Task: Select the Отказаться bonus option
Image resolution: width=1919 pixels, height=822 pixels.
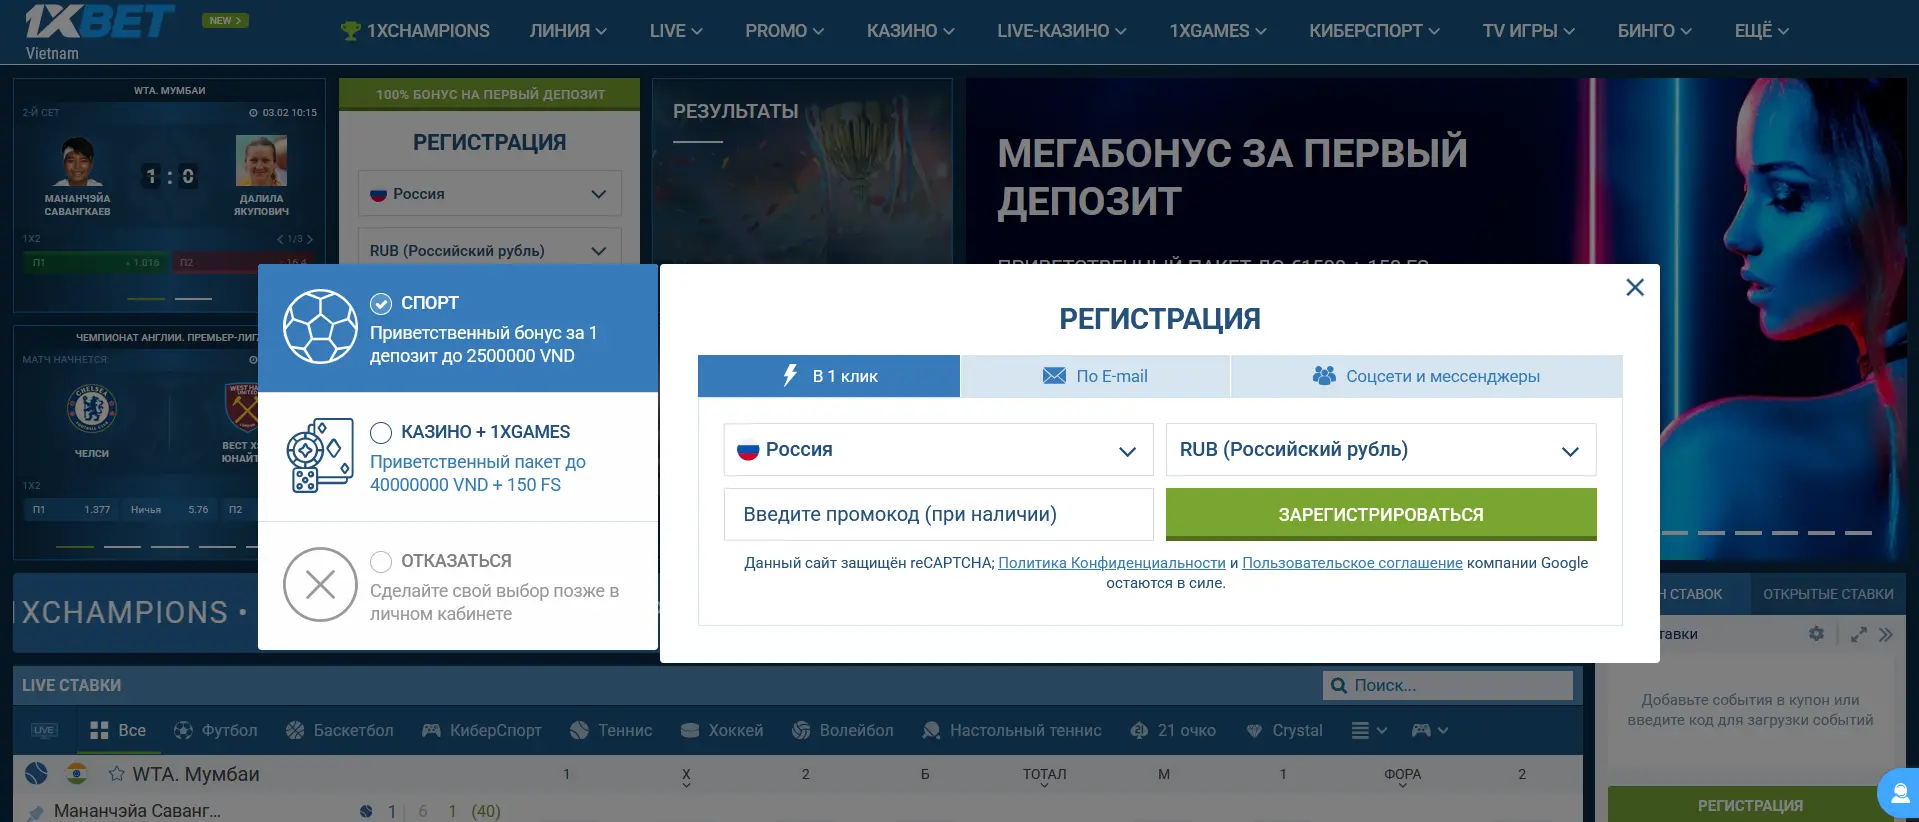Action: coord(381,561)
